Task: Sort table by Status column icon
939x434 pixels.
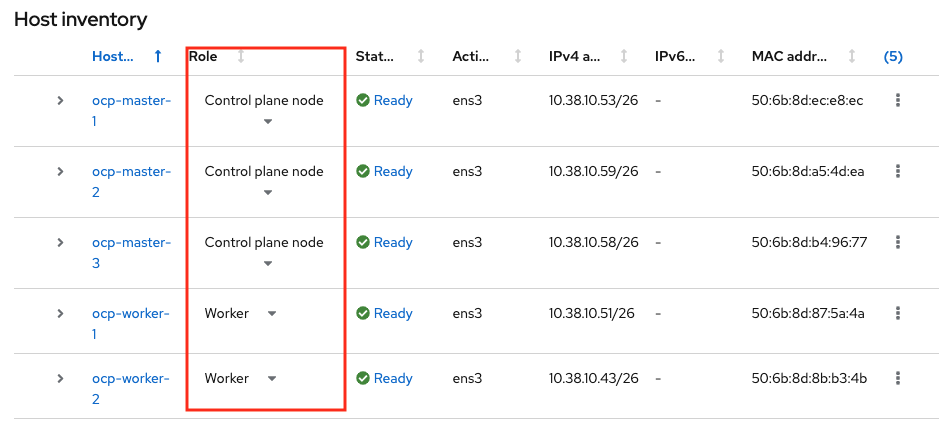Action: (421, 57)
